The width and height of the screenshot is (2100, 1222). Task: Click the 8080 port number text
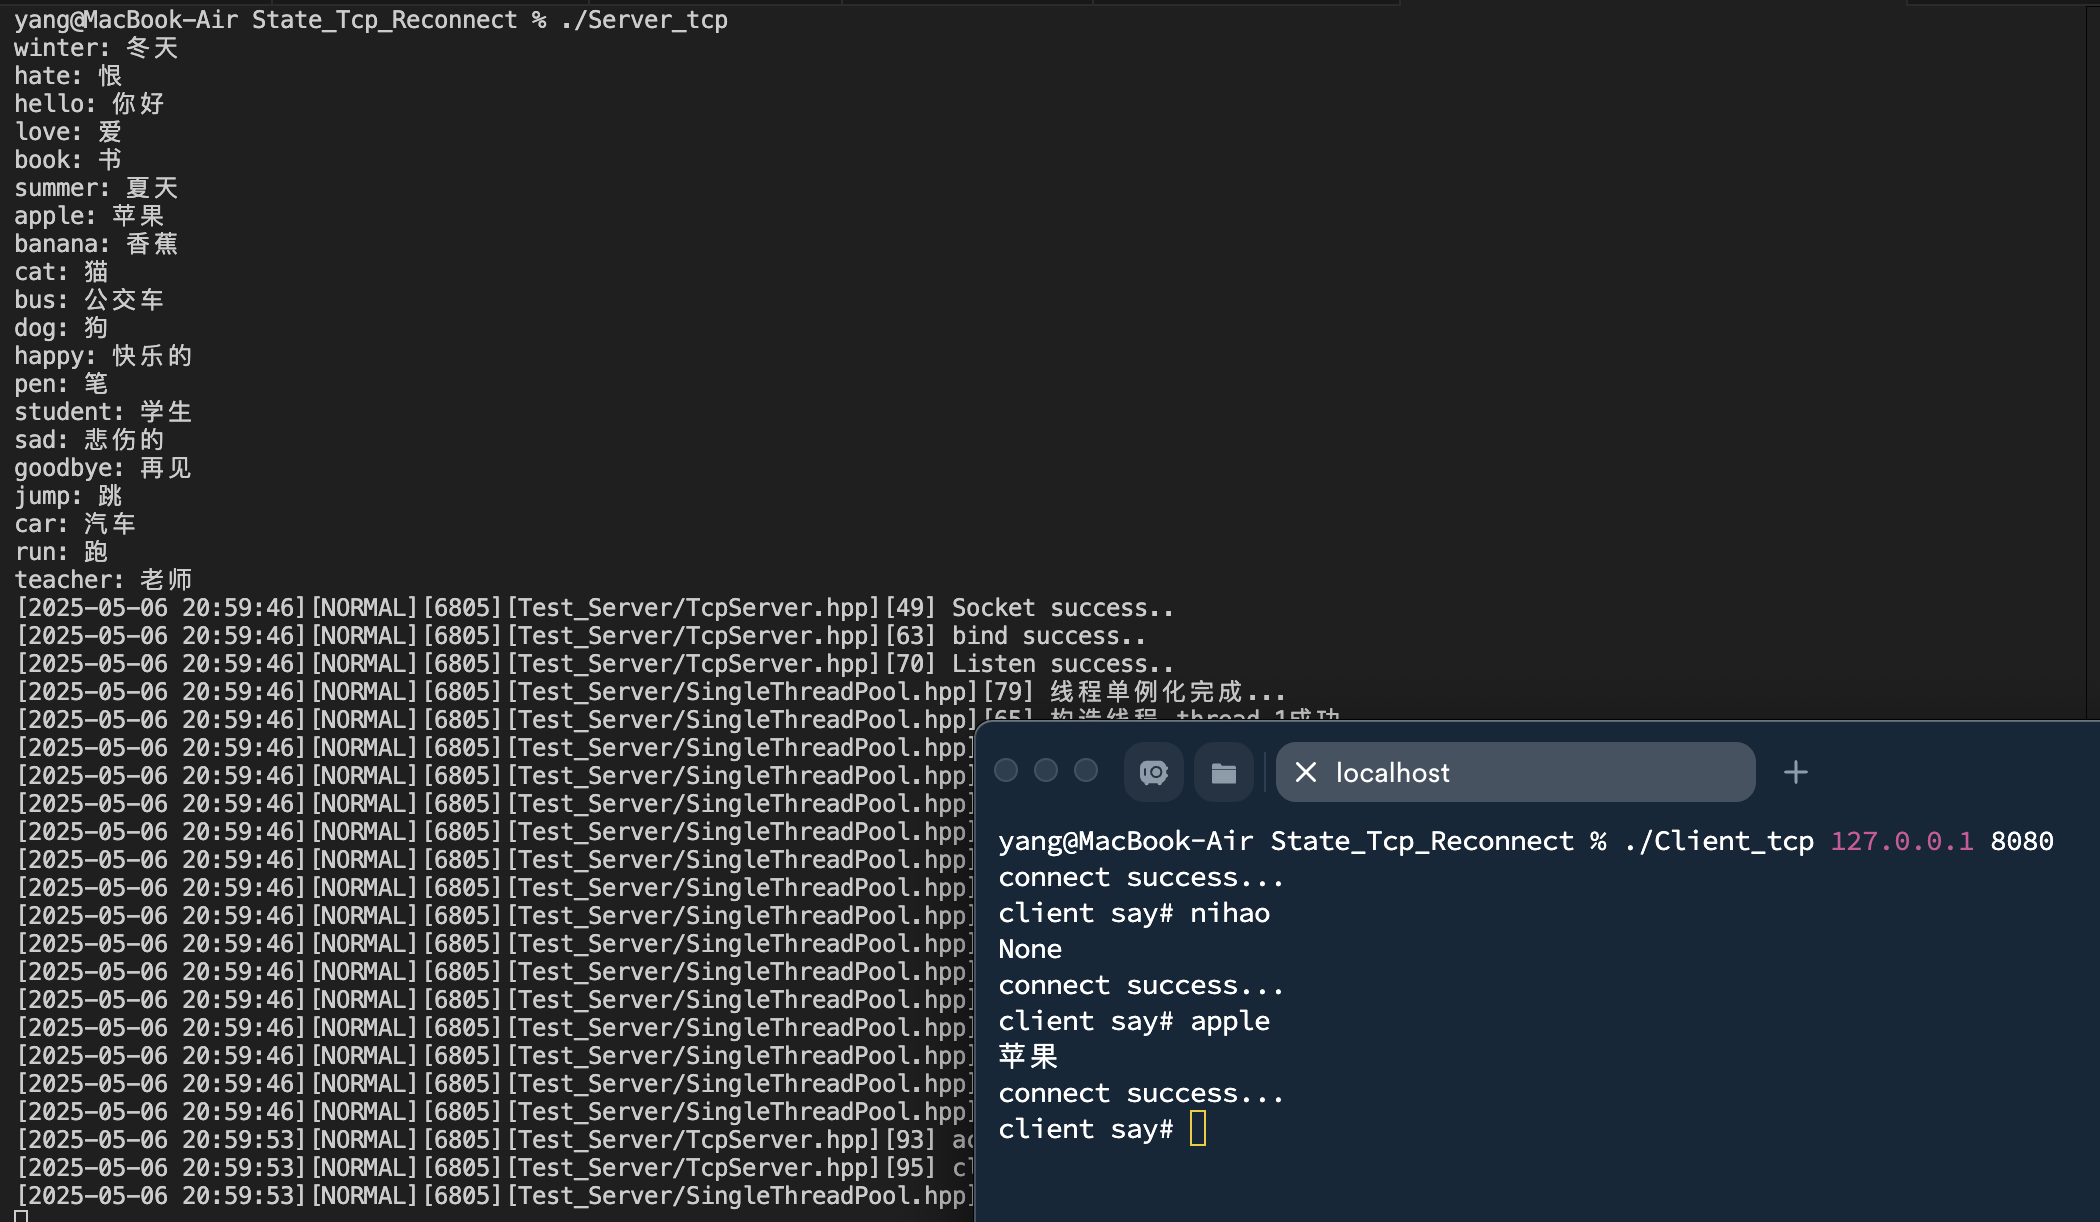(x=2021, y=841)
